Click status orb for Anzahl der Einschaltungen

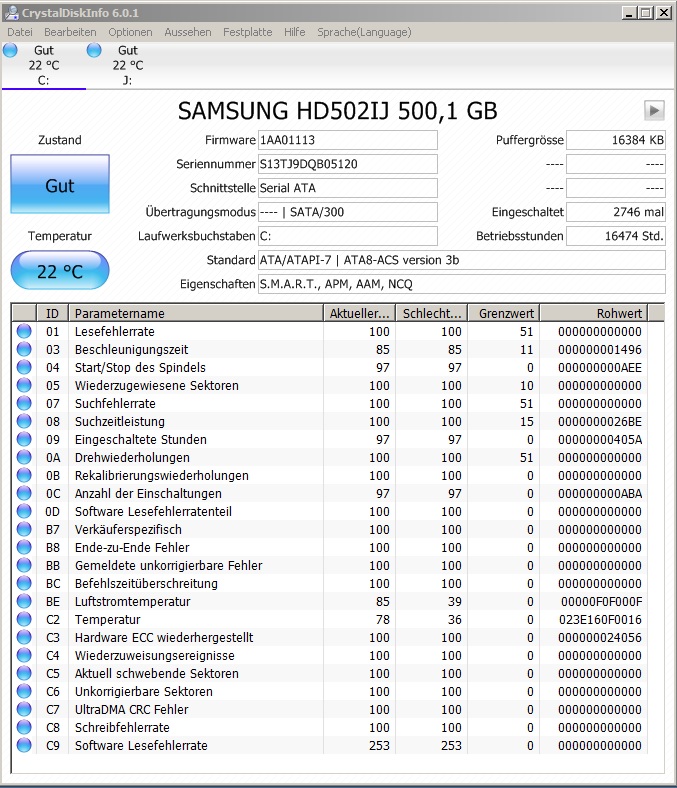pyautogui.click(x=24, y=493)
